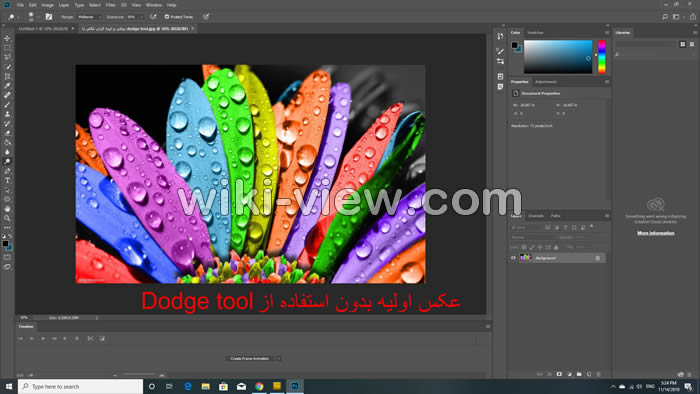Select the Pen tool
Image resolution: width=700 pixels, height=394 pixels.
7,171
